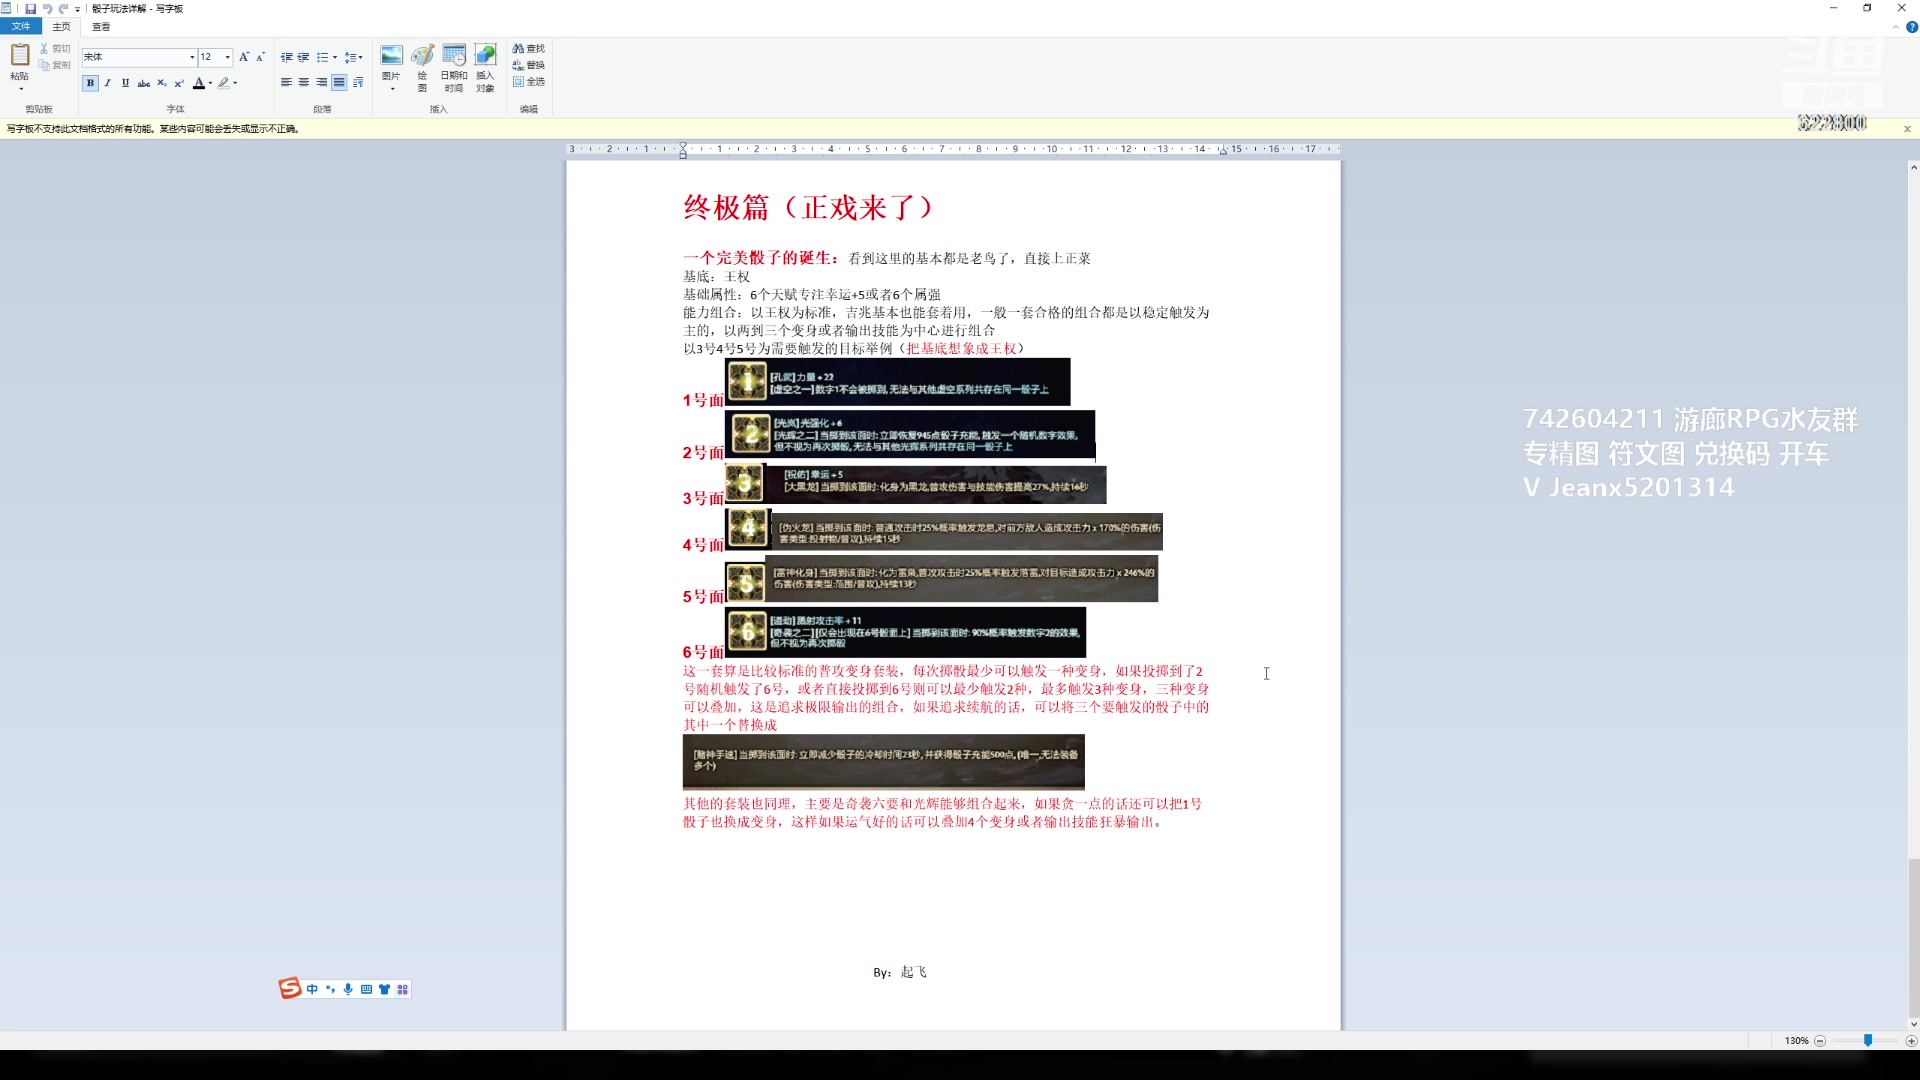The width and height of the screenshot is (1920, 1080).
Task: Enable underline with the U button
Action: click(x=124, y=83)
